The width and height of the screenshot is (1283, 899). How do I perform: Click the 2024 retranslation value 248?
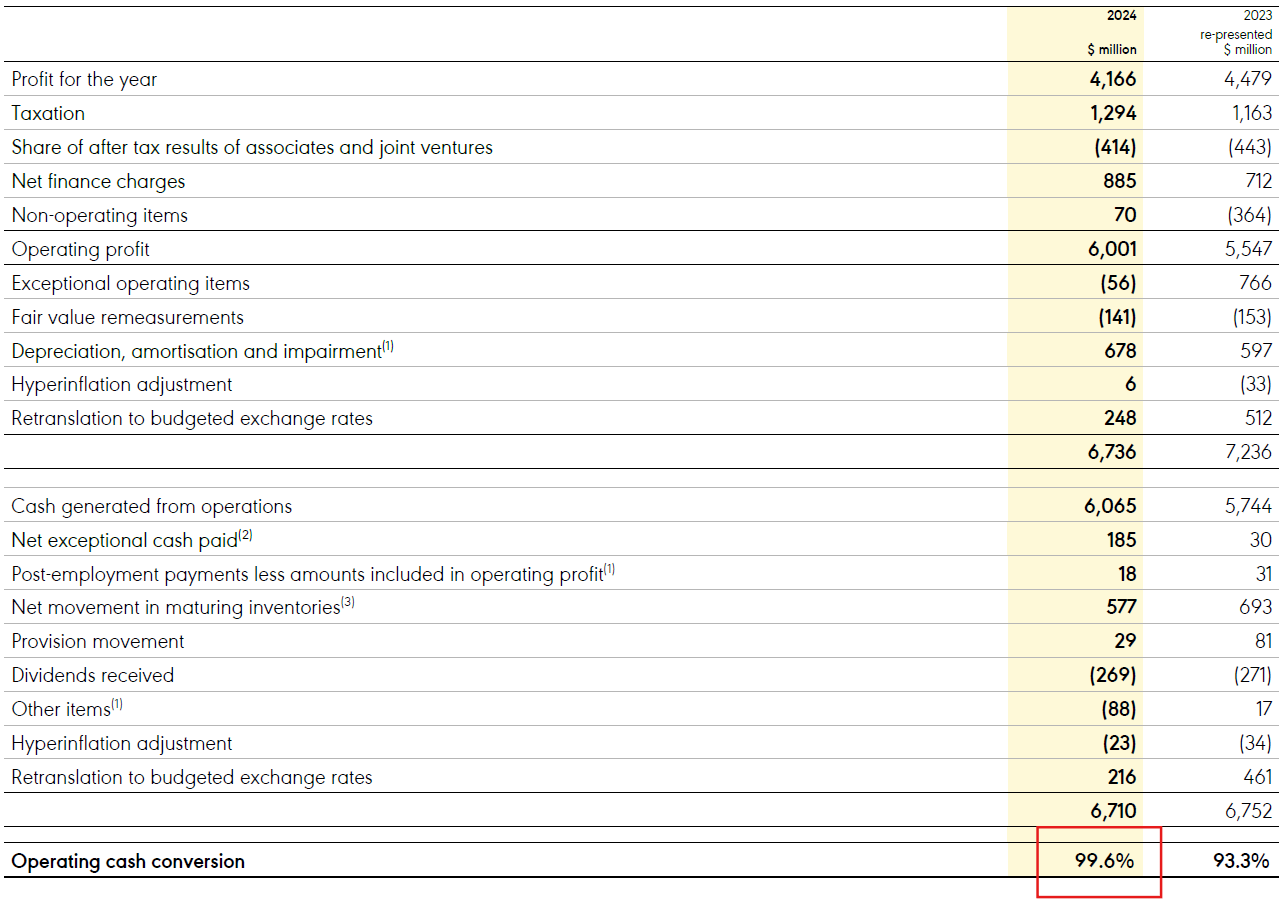pos(1119,418)
